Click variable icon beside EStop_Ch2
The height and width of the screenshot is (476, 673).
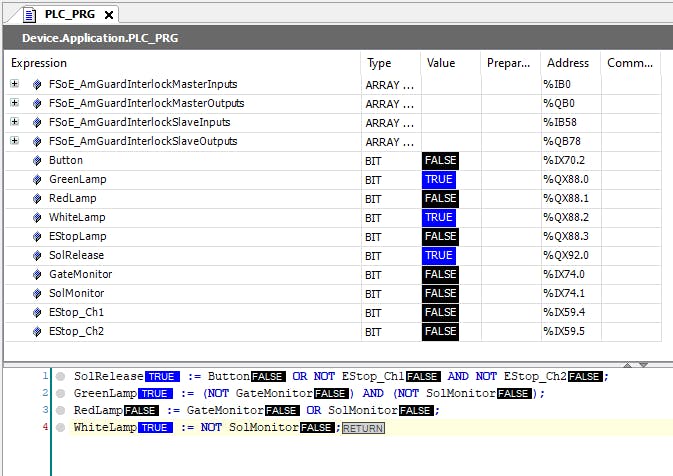coord(37,331)
